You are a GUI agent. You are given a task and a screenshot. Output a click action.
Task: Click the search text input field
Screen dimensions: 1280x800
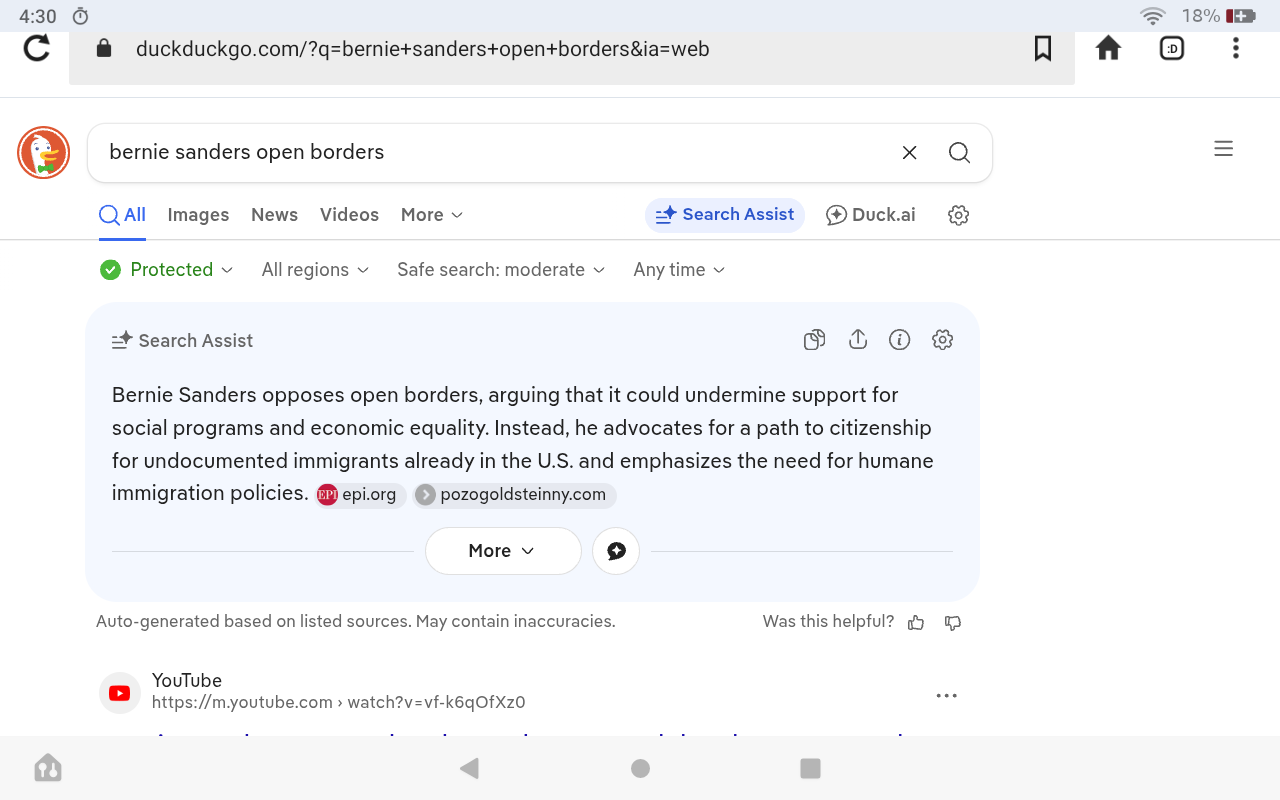click(490, 152)
